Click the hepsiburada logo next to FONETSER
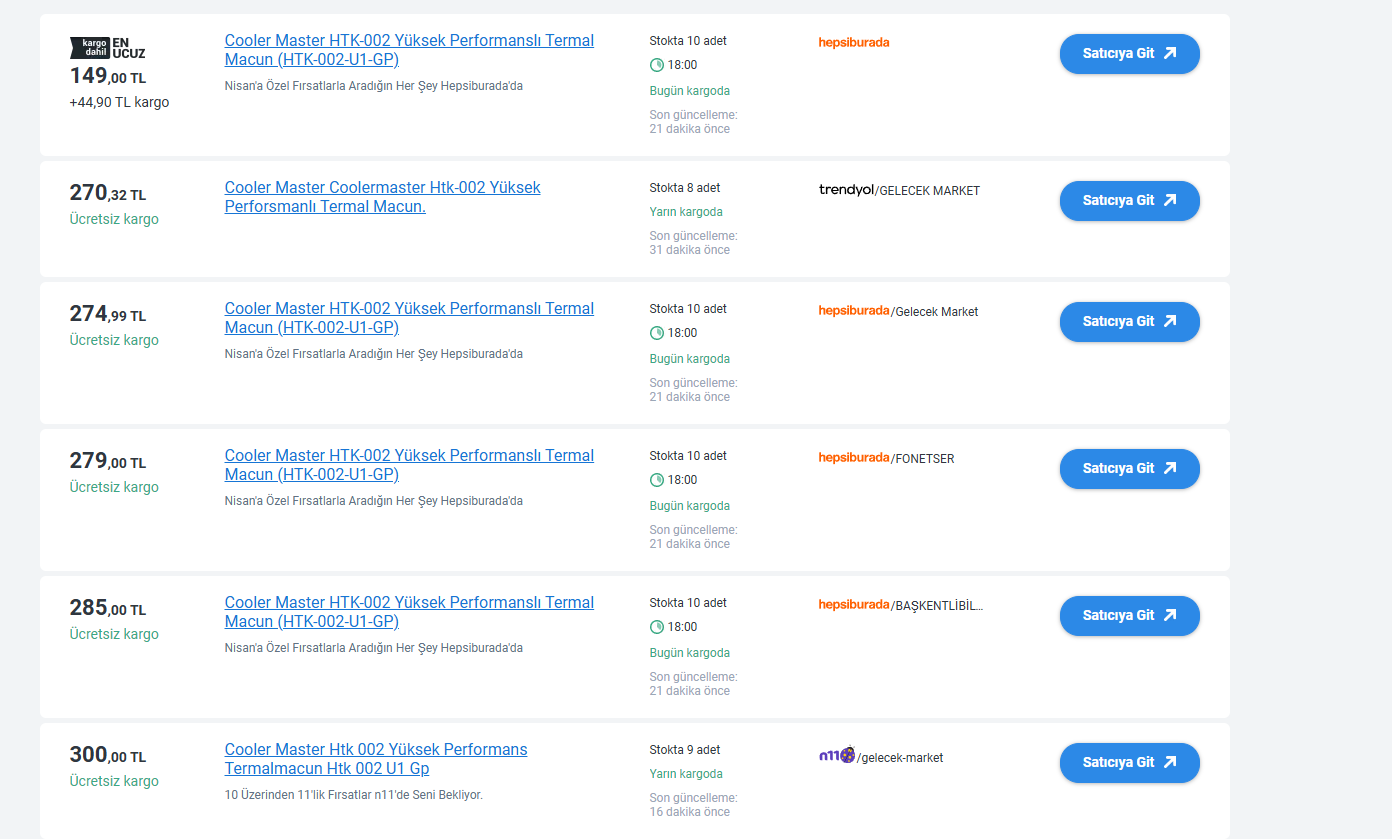 [853, 458]
